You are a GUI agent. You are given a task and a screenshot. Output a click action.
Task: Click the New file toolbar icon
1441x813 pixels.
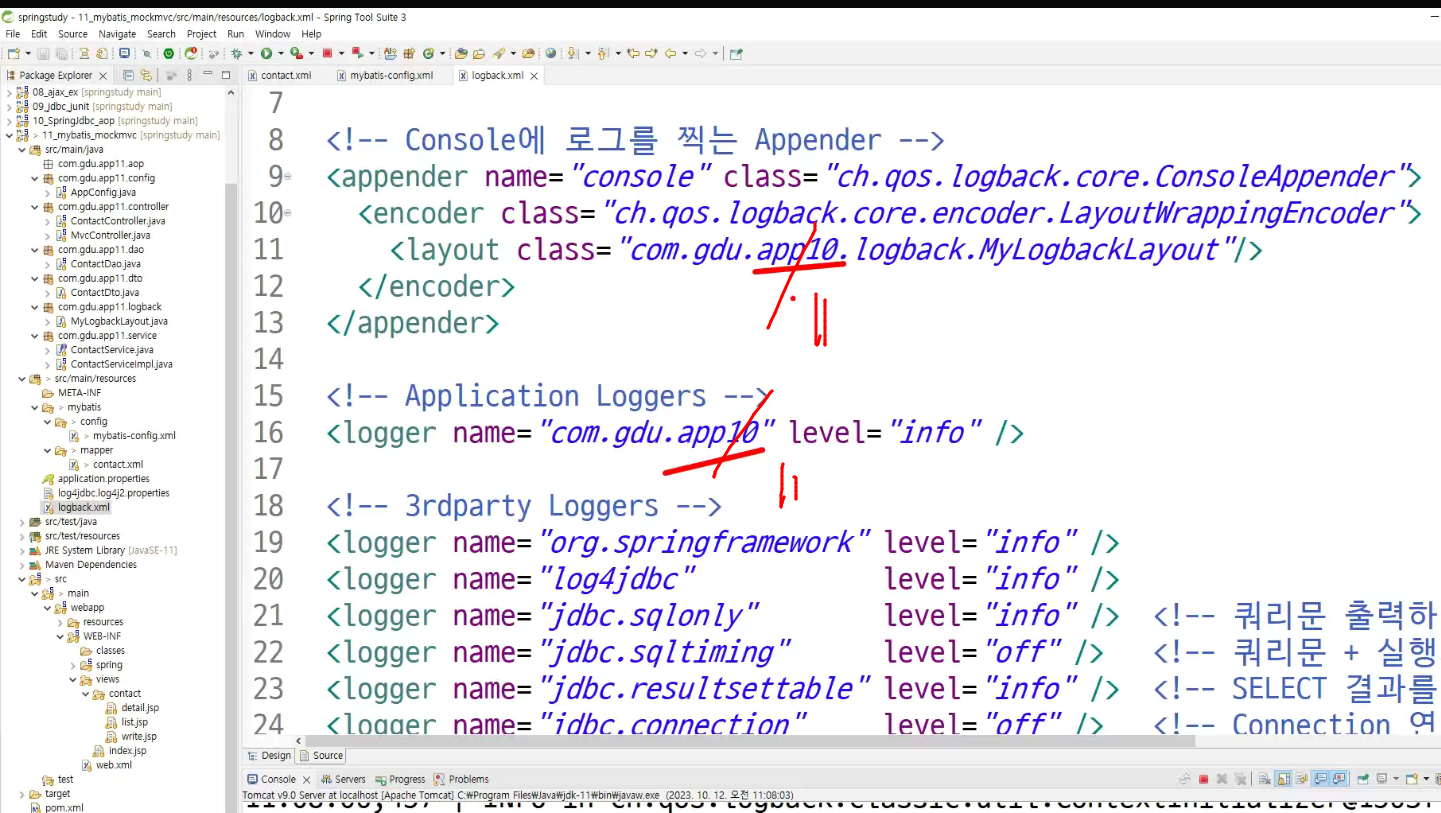(x=12, y=53)
